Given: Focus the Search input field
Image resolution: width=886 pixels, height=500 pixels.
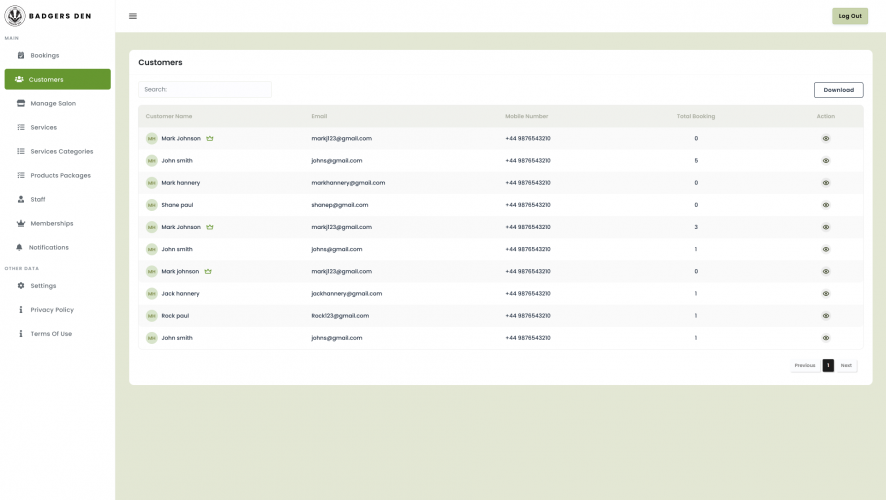Looking at the screenshot, I should point(205,89).
